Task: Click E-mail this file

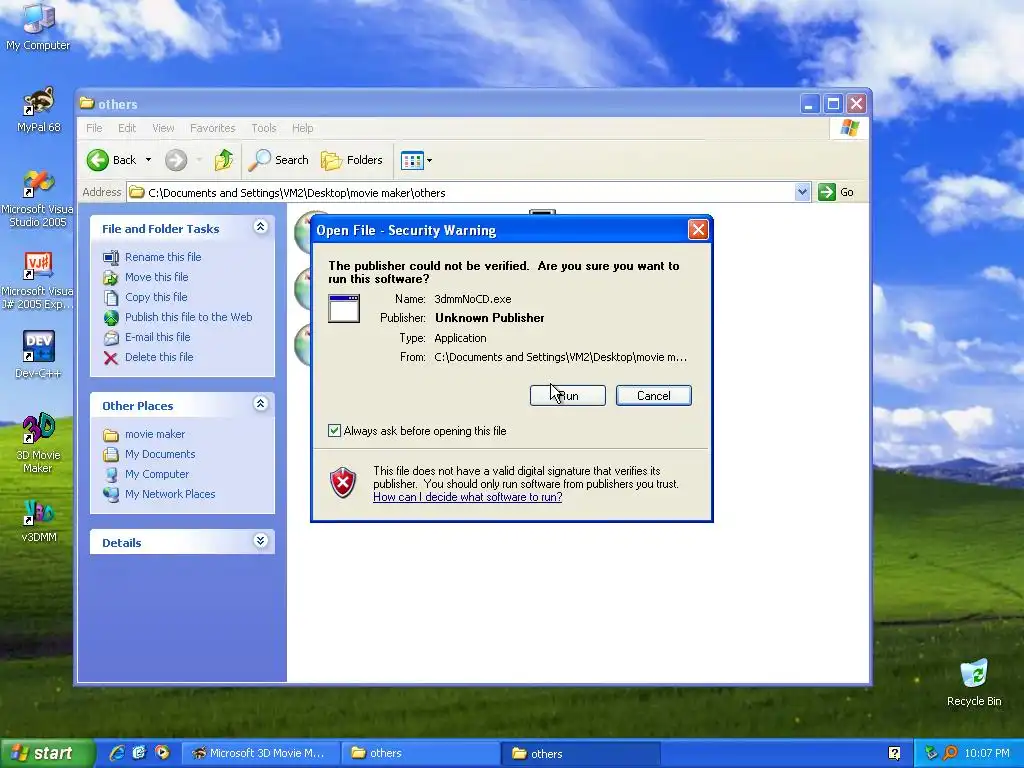Action: click(157, 338)
